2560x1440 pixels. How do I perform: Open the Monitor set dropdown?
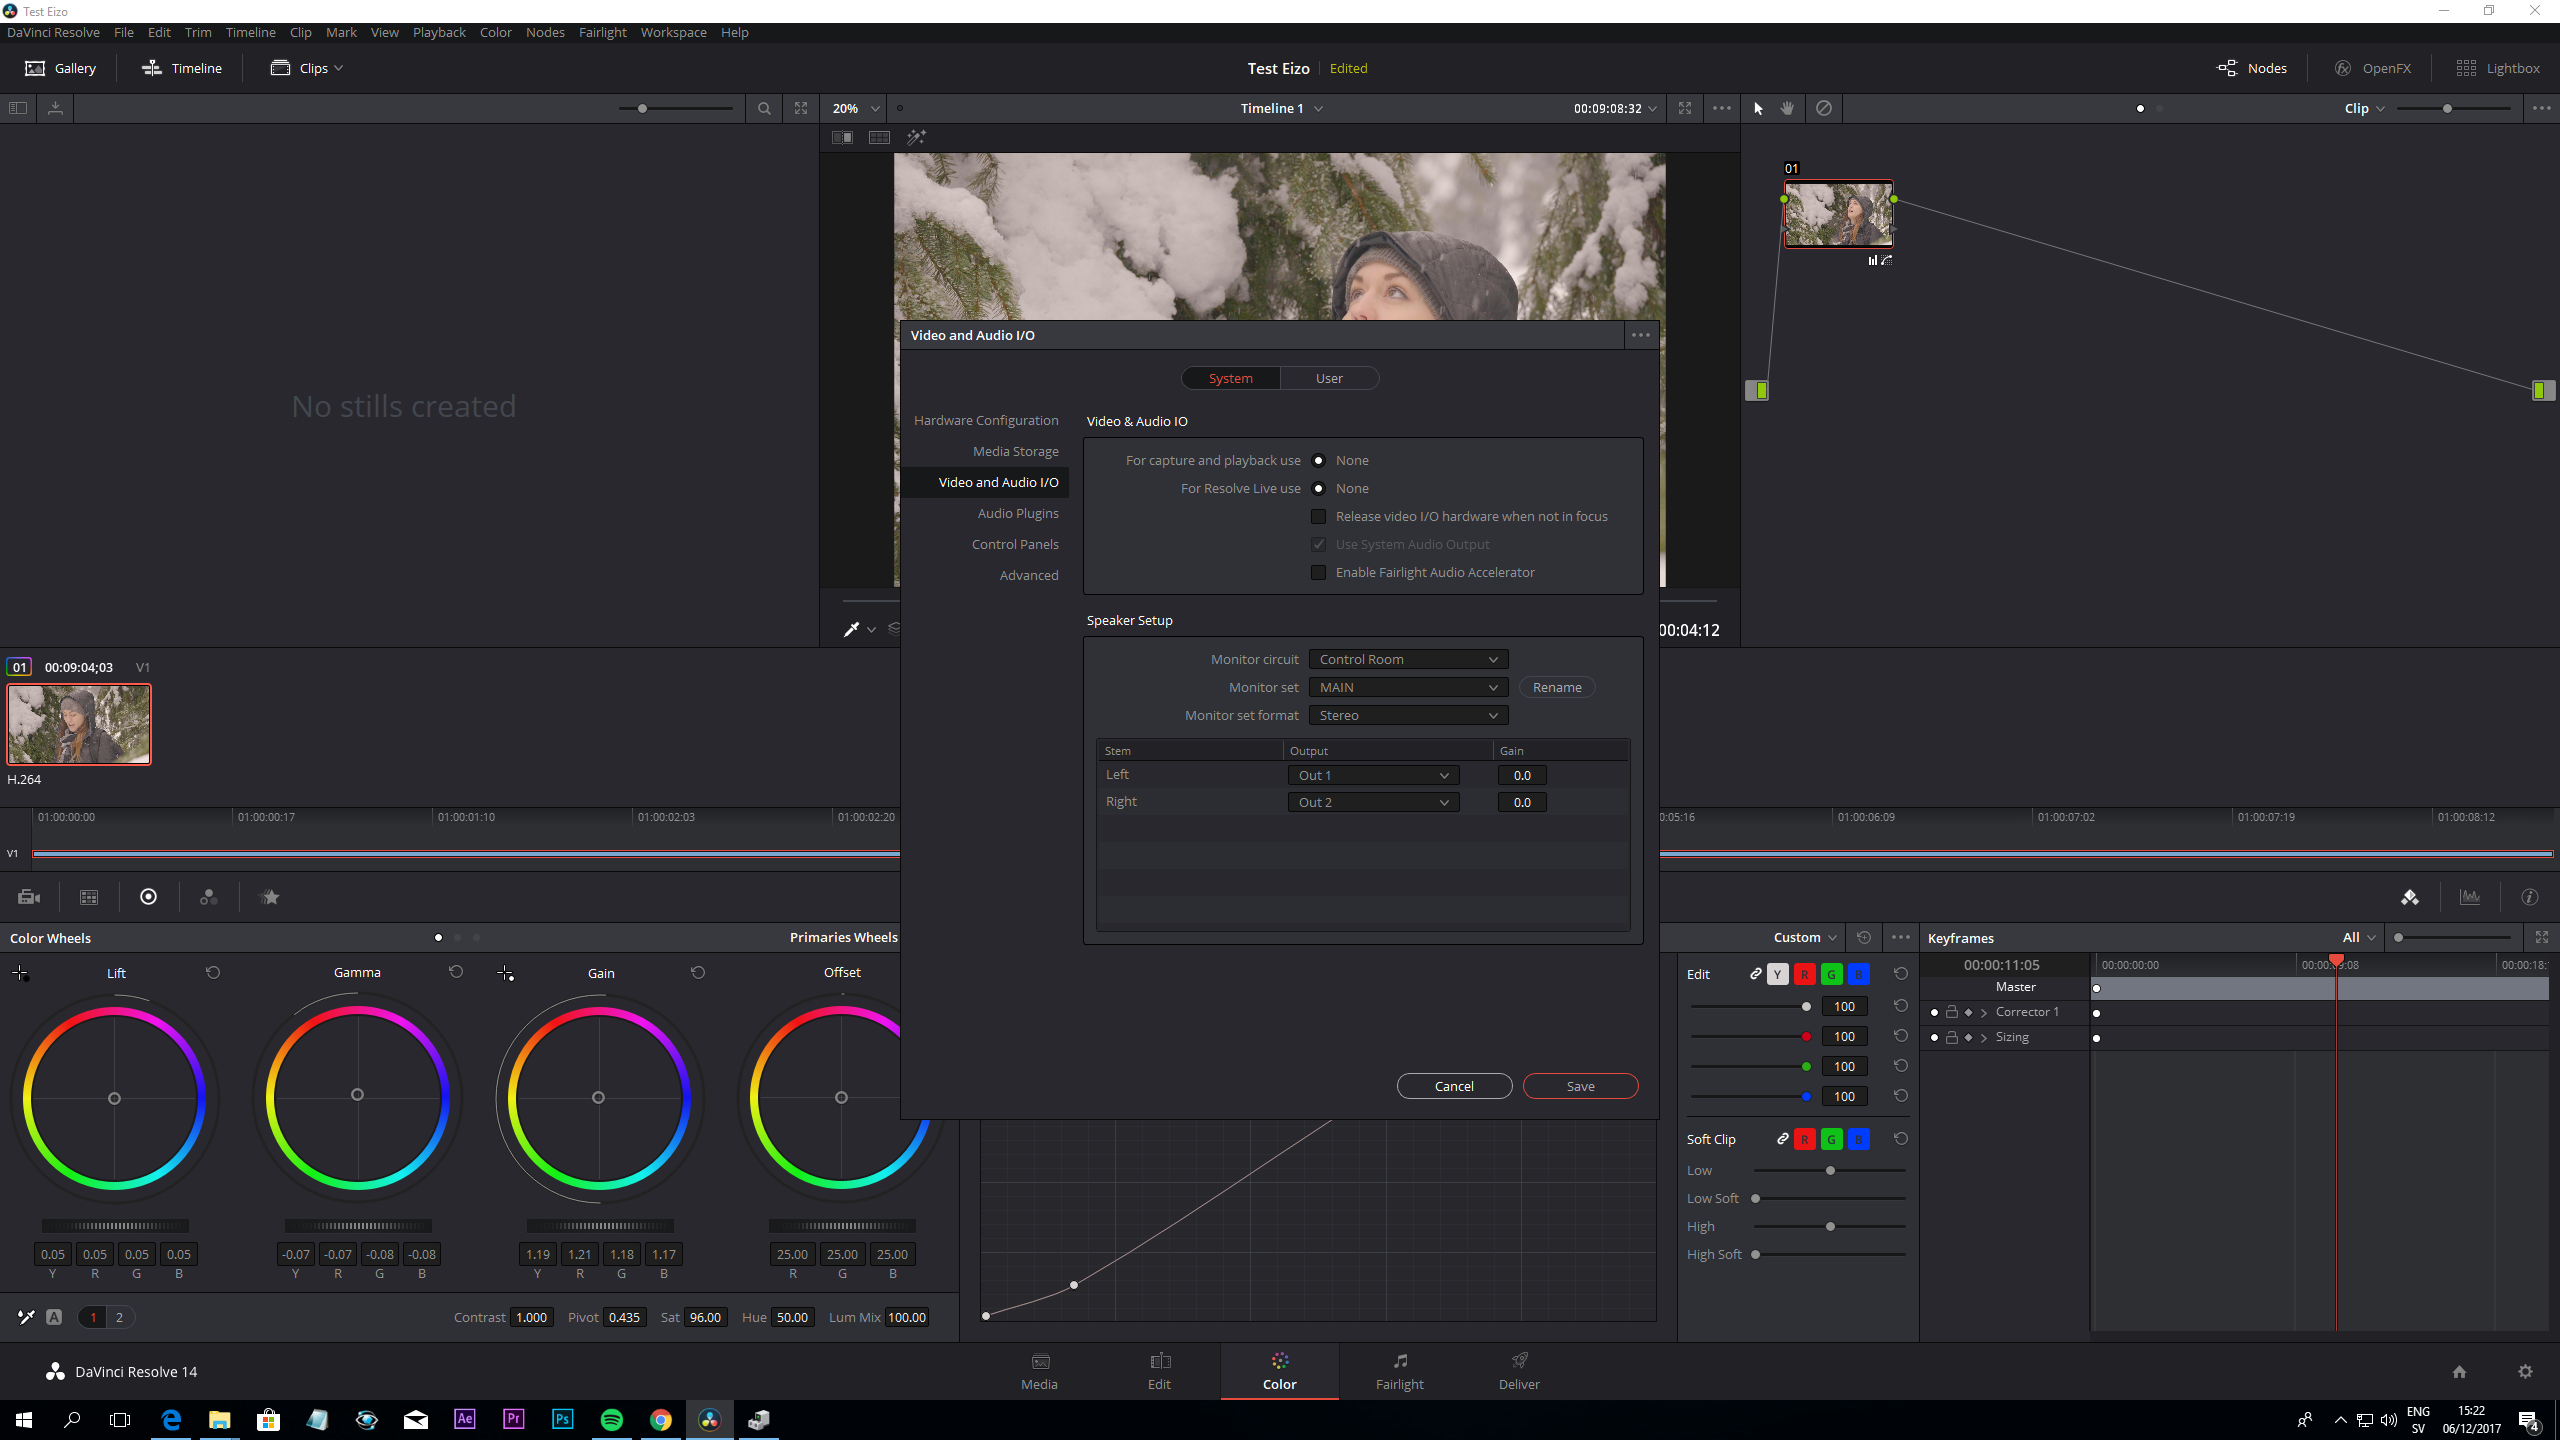[1408, 687]
